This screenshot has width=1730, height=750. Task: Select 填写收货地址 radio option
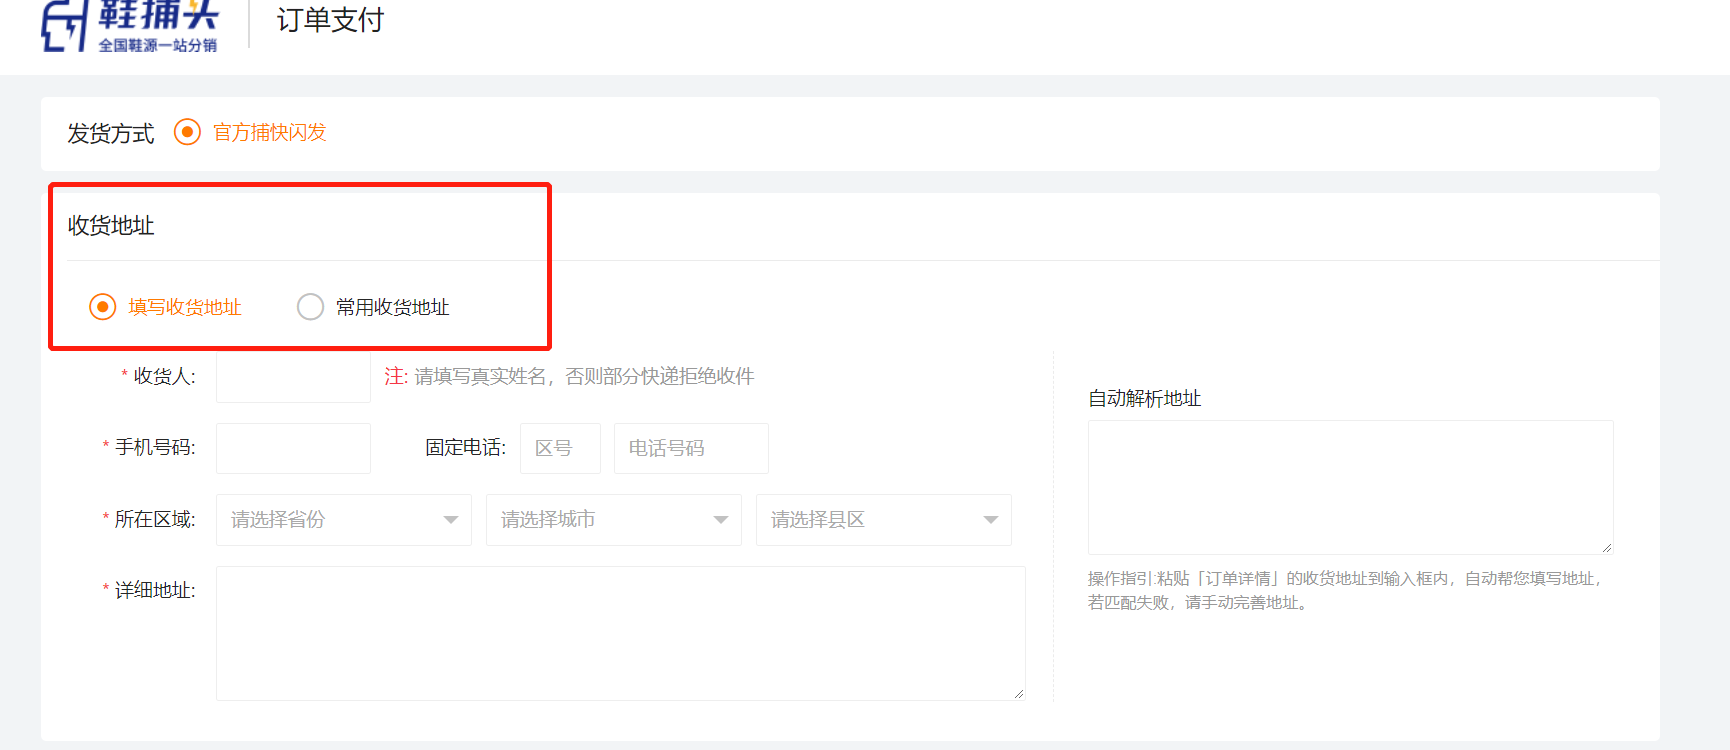103,307
